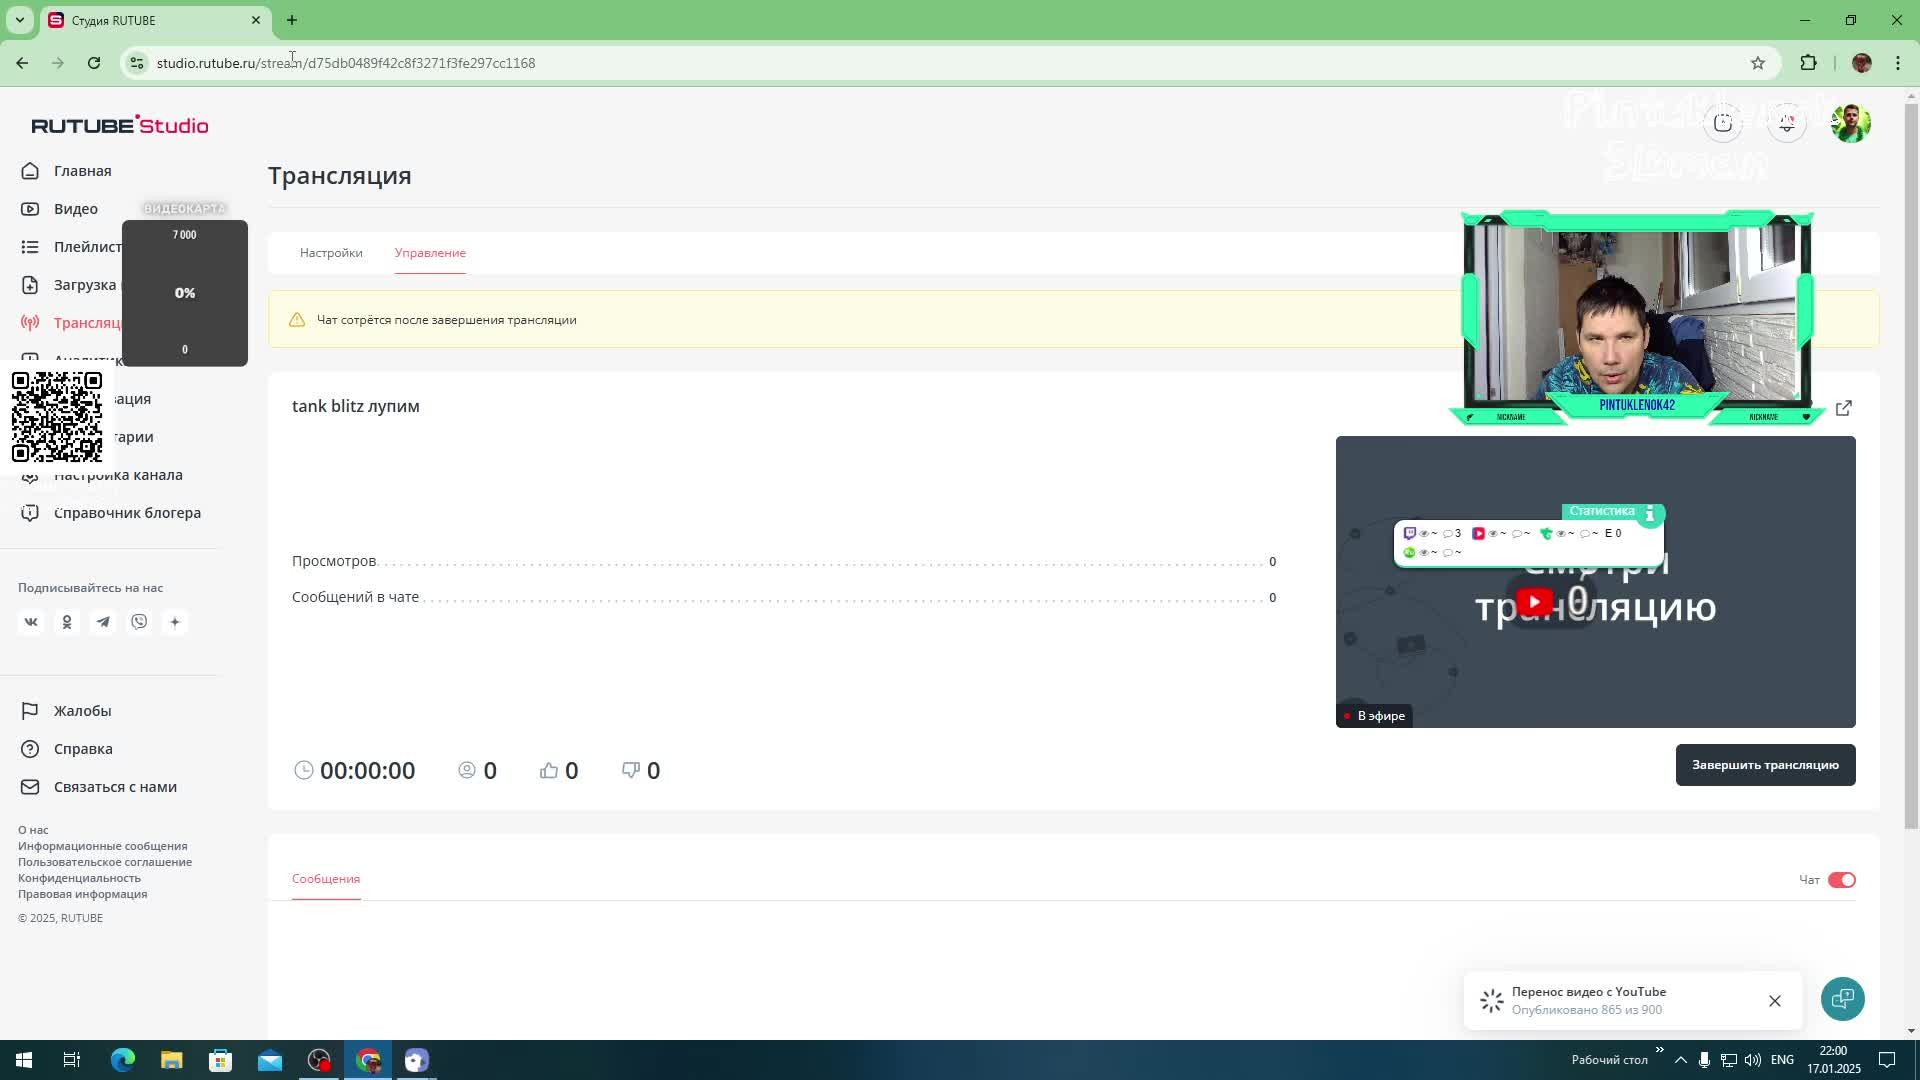Play the stream preview video

pos(1535,602)
